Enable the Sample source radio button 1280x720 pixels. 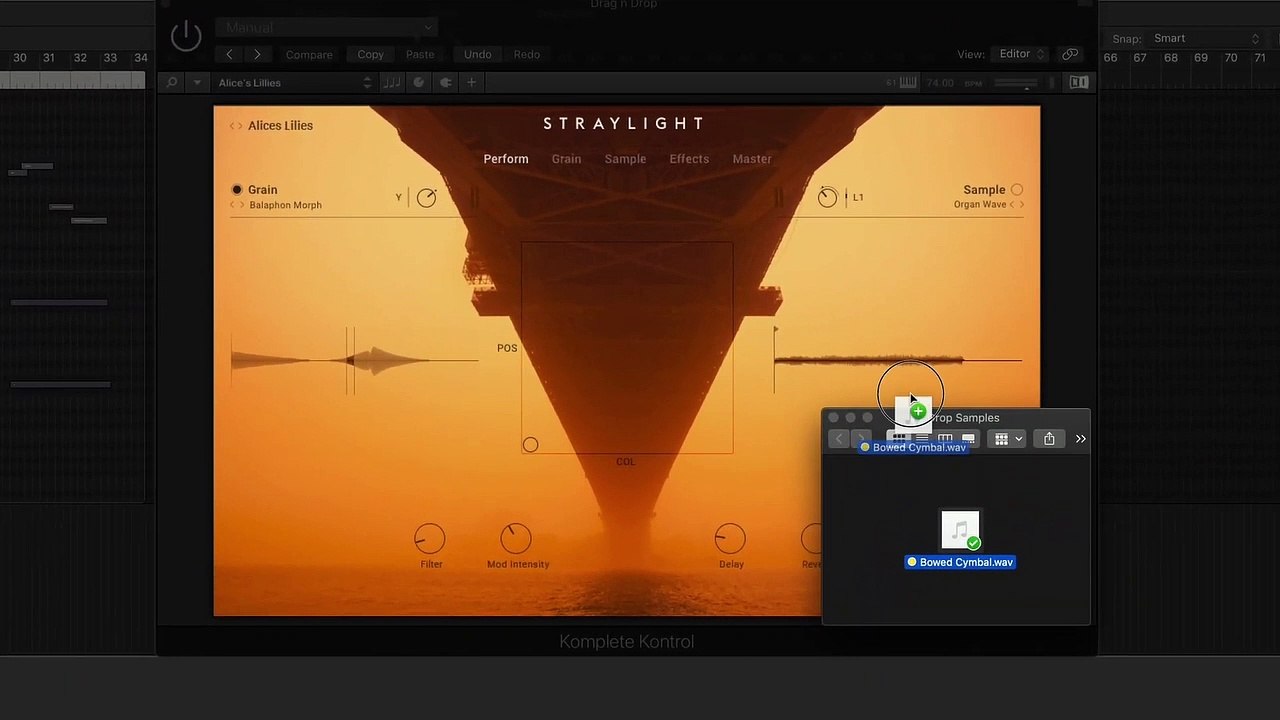pos(1017,189)
